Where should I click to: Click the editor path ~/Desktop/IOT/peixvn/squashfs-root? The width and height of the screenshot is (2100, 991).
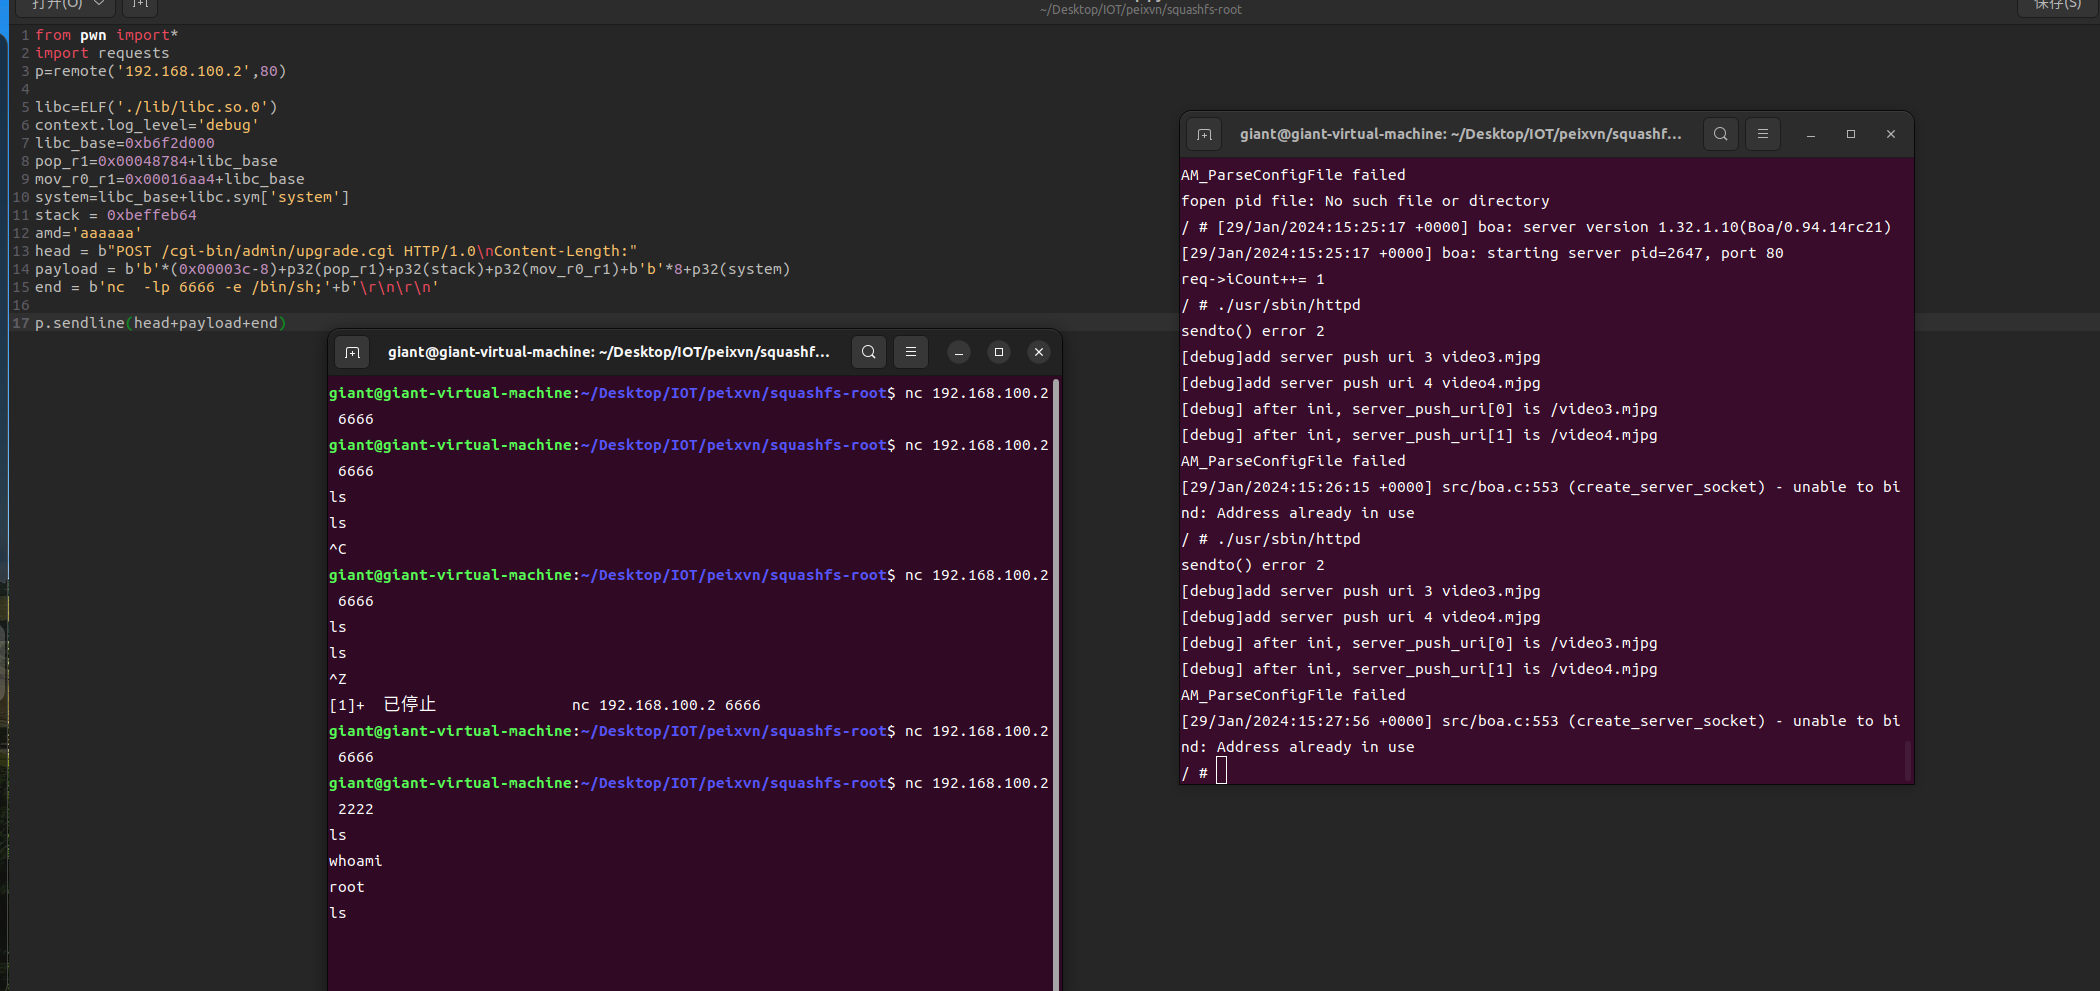tap(1140, 10)
